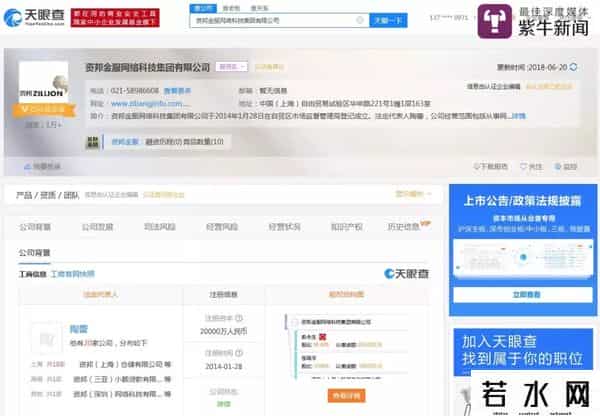Click the link at bottom left of company card
600x416 pixels.
42,166
